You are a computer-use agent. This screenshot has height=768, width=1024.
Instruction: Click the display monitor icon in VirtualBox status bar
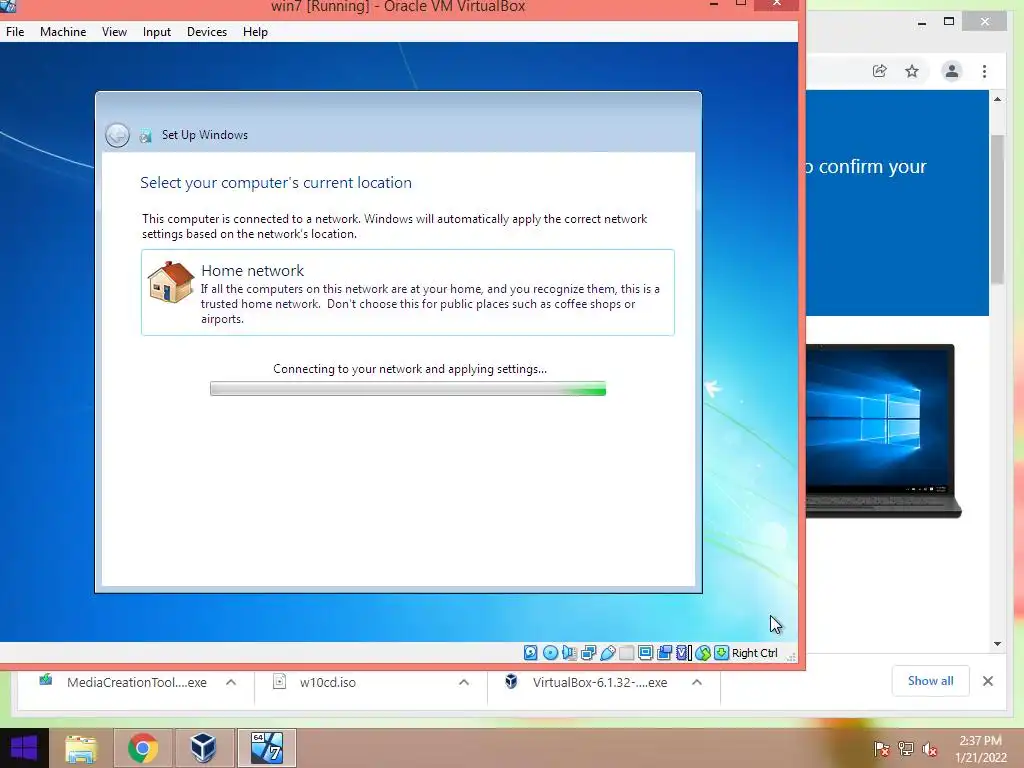[645, 652]
